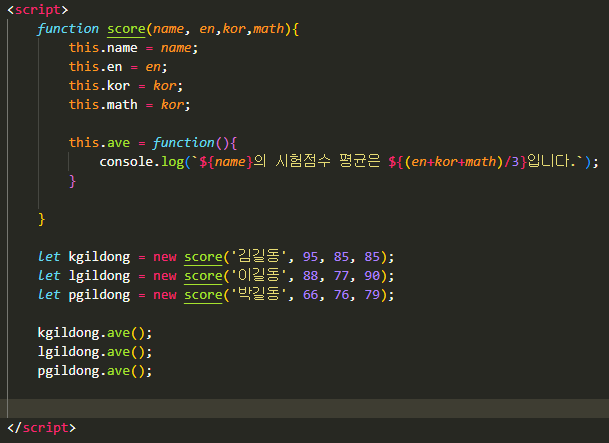The height and width of the screenshot is (443, 609).
Task: Click the yellow closing brace of the score function
Action: coord(42,219)
